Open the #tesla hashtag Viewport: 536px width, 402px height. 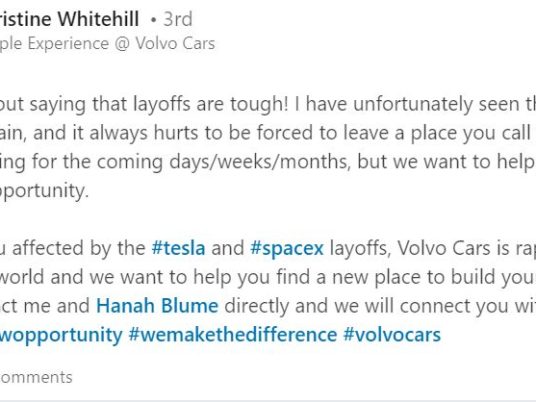[x=178, y=248]
